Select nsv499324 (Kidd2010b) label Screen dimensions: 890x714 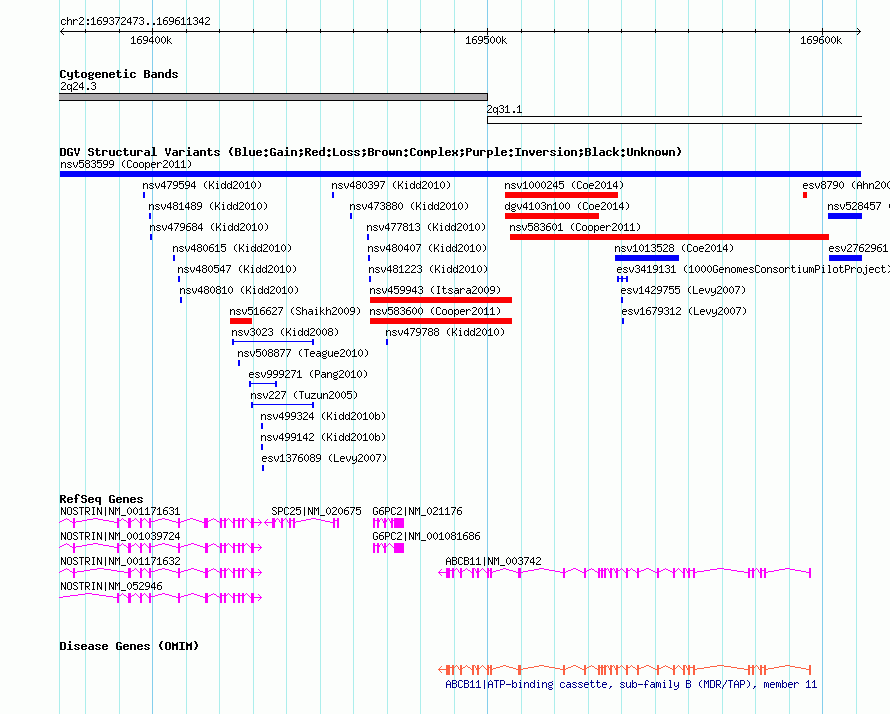tap(323, 416)
